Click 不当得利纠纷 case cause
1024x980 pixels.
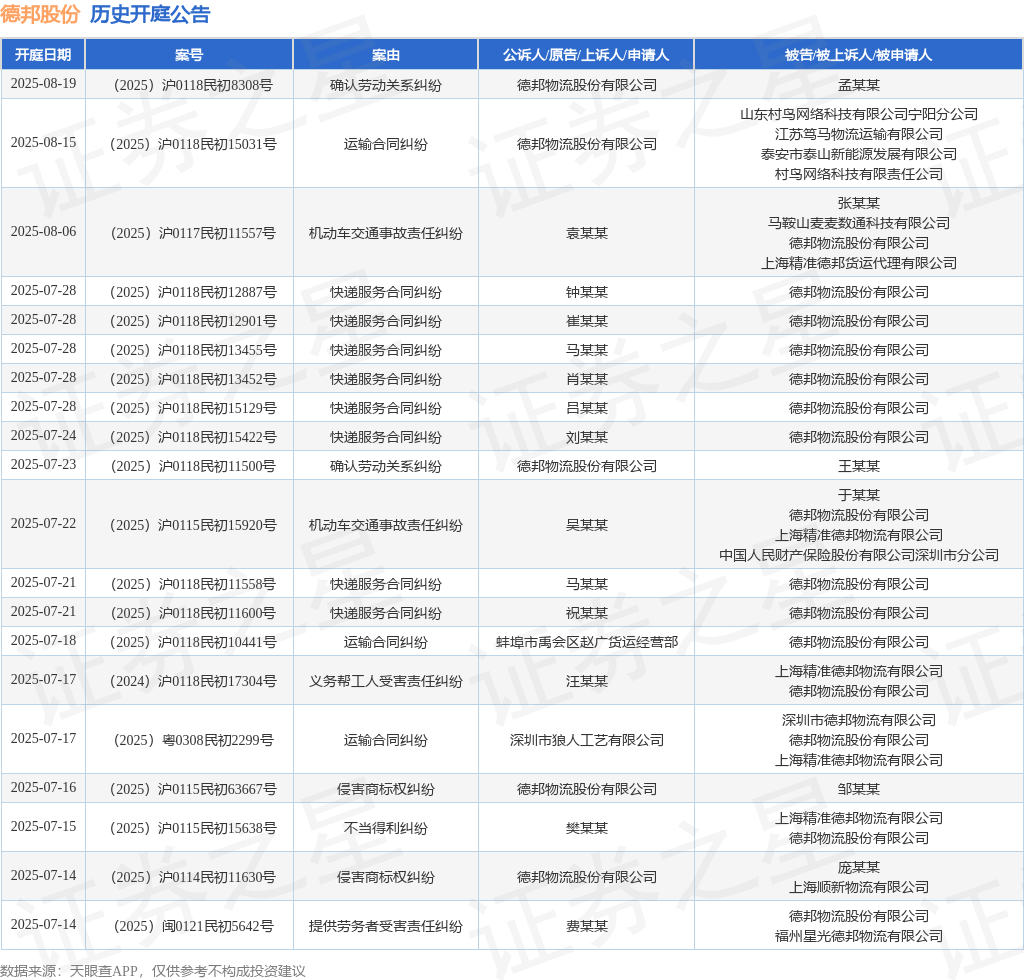click(385, 828)
